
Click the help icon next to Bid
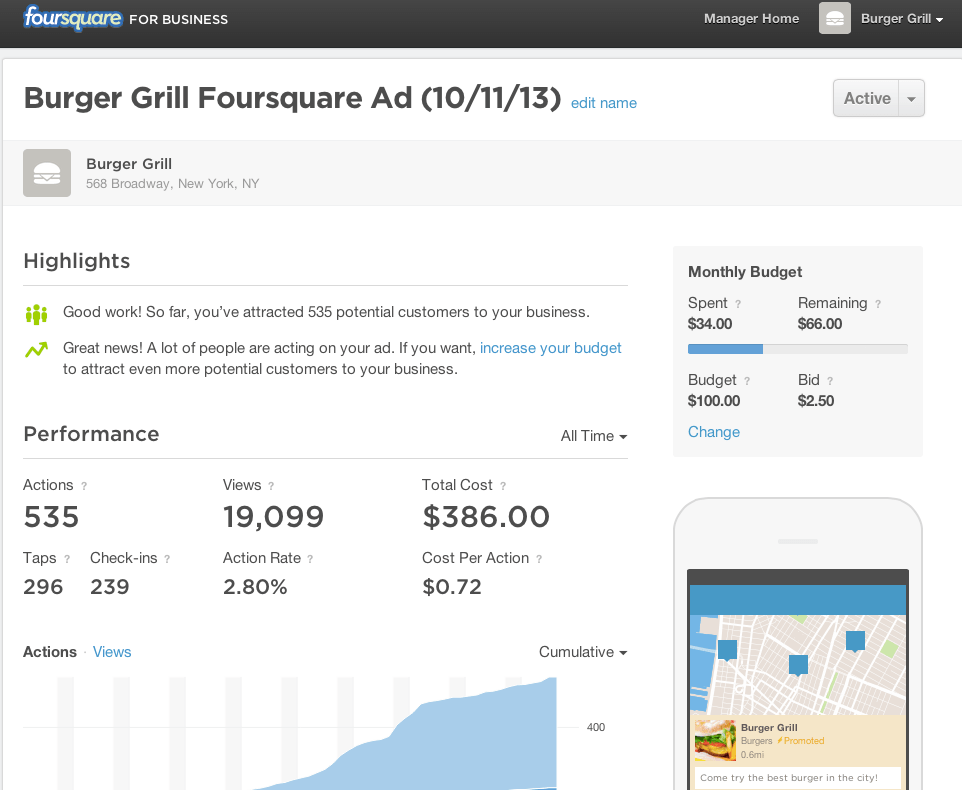[829, 381]
